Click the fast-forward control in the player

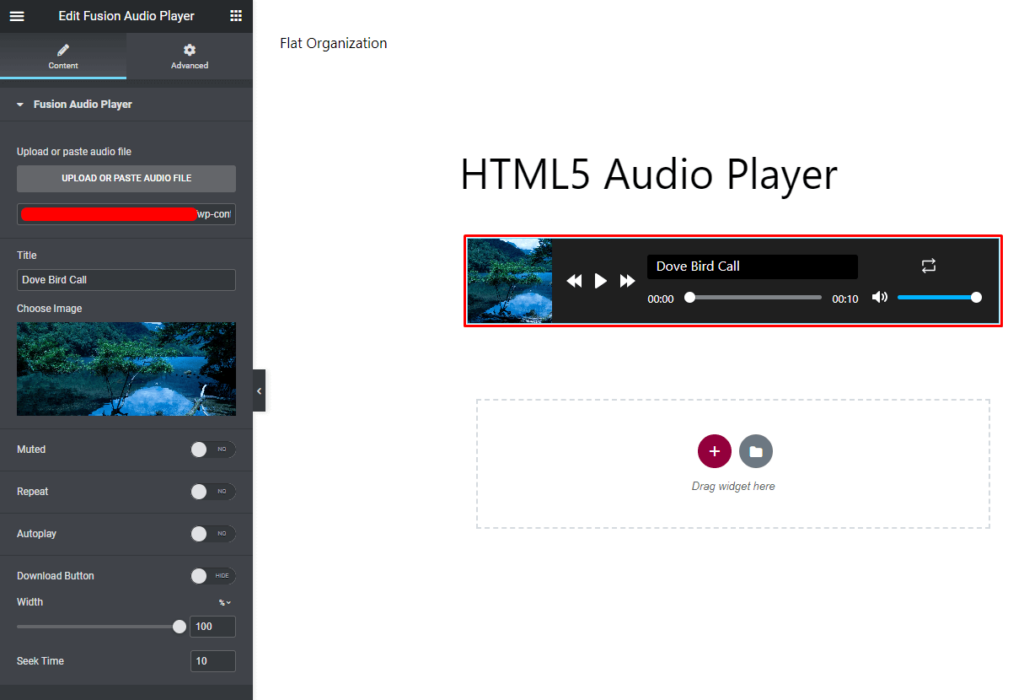(x=627, y=281)
